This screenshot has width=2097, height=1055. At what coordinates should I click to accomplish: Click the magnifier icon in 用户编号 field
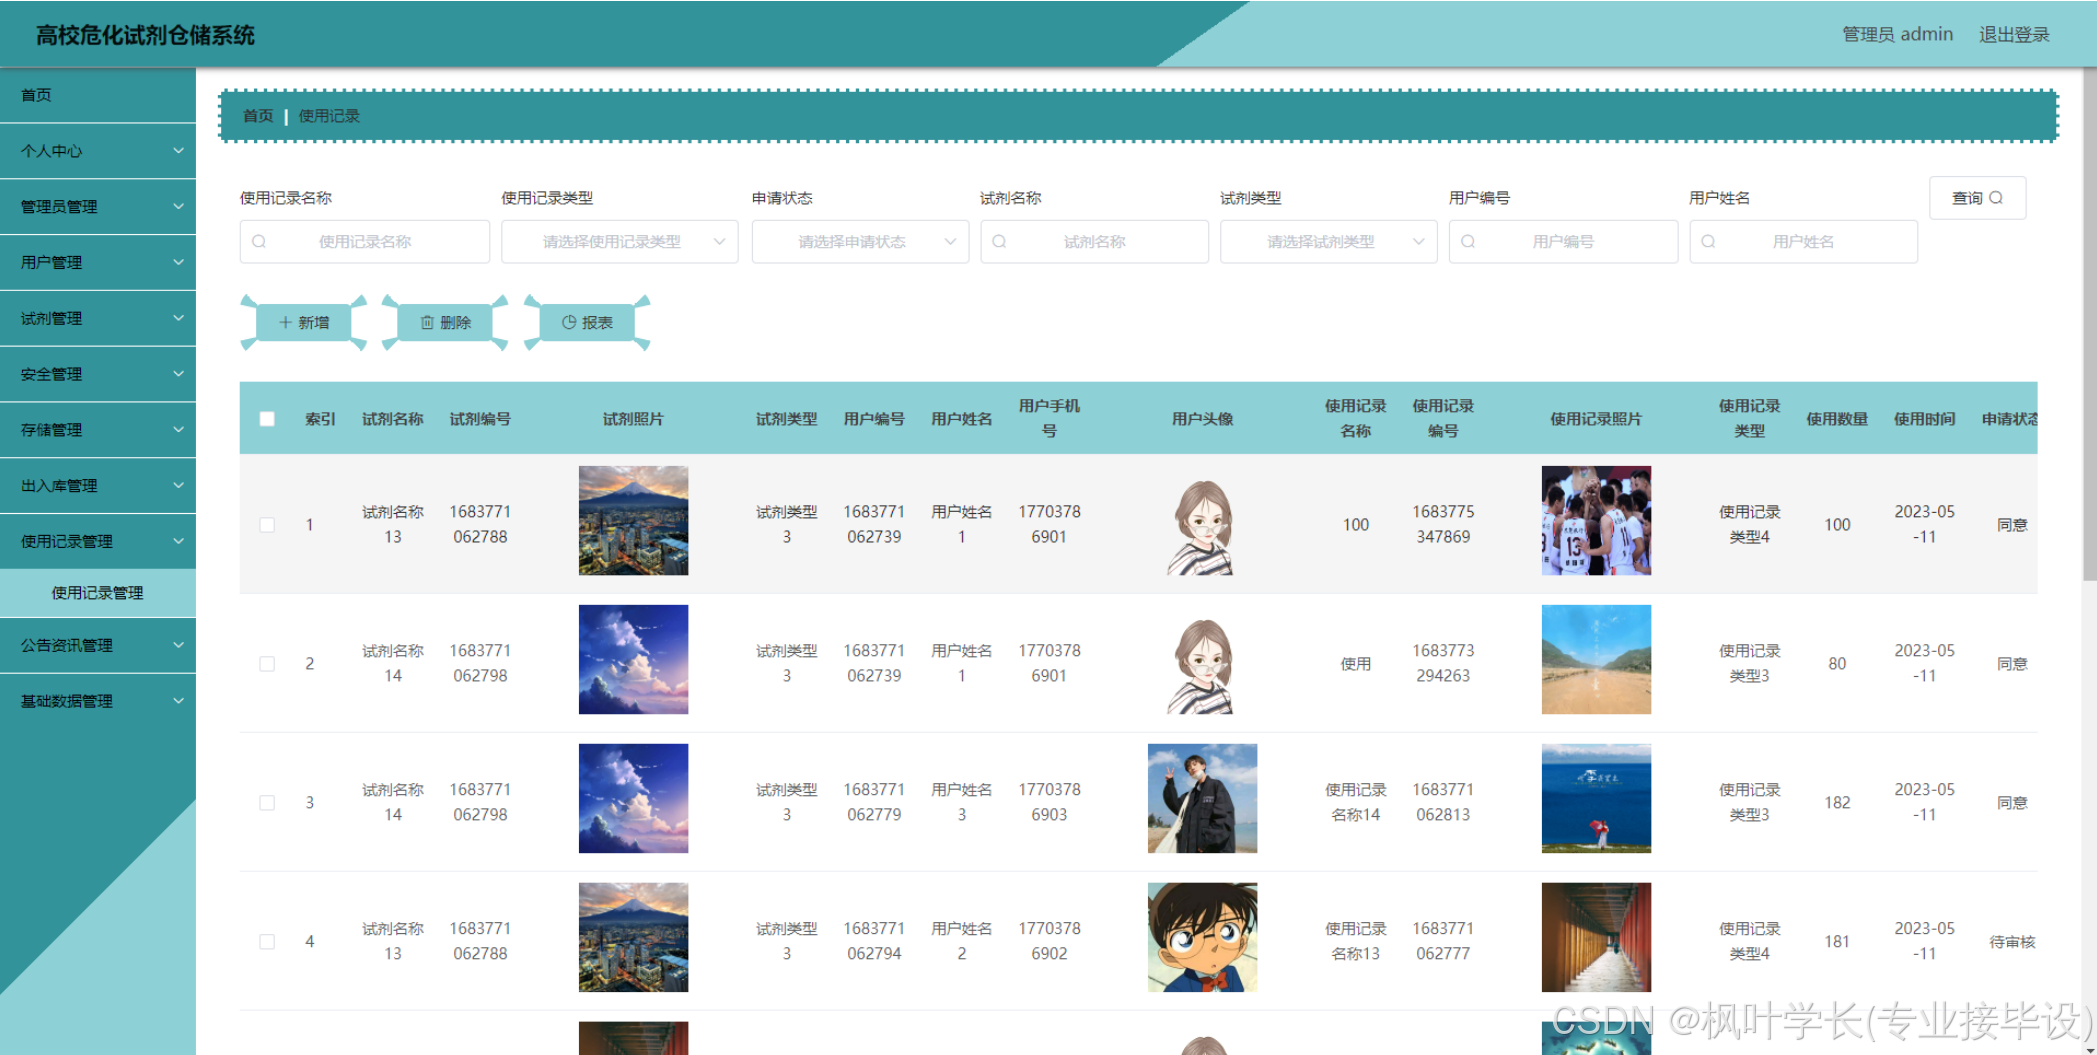(1468, 241)
